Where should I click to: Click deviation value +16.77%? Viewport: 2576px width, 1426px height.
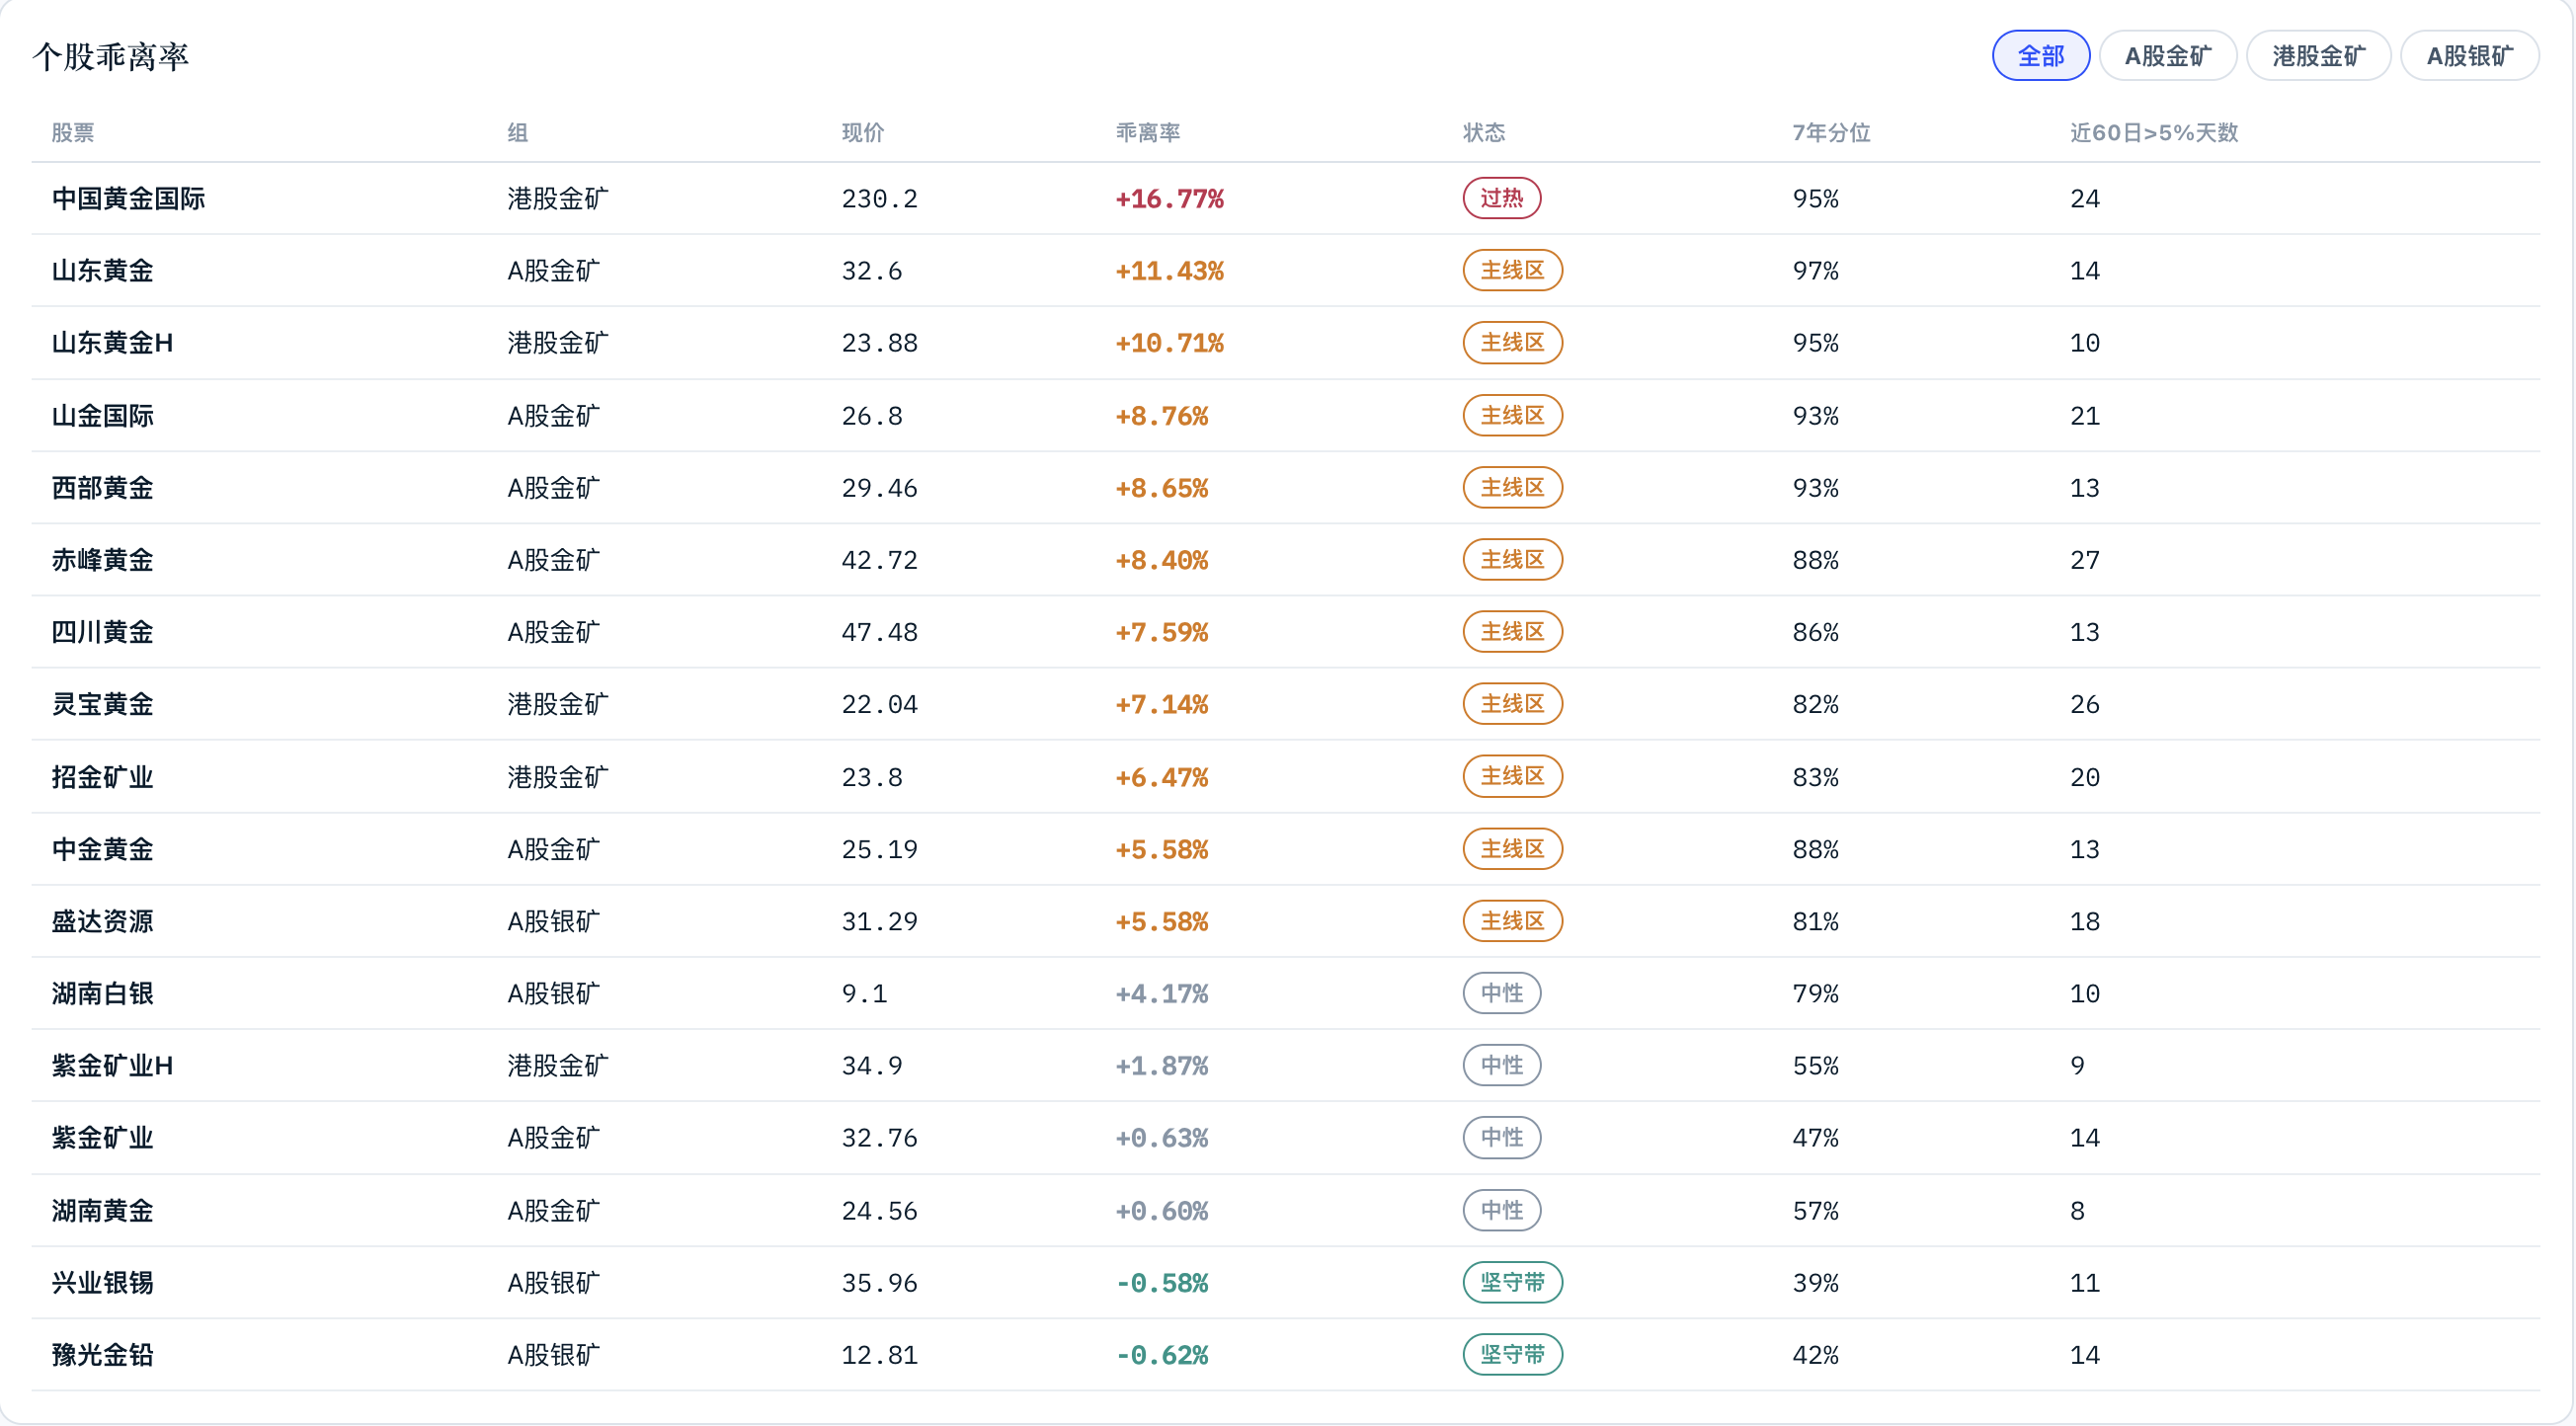[1170, 199]
